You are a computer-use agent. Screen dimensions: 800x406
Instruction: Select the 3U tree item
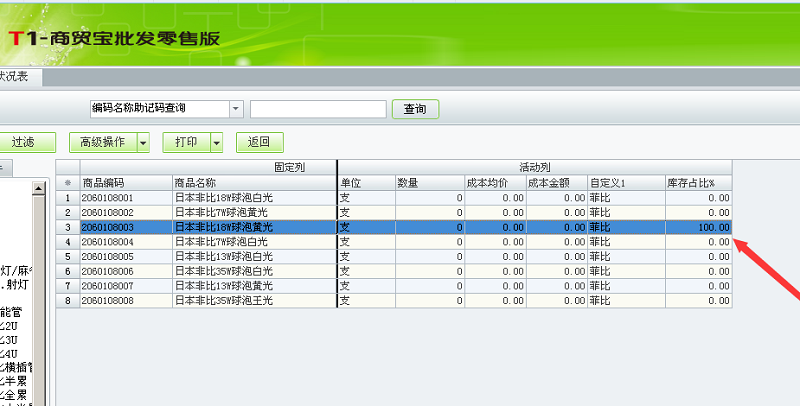coord(9,340)
